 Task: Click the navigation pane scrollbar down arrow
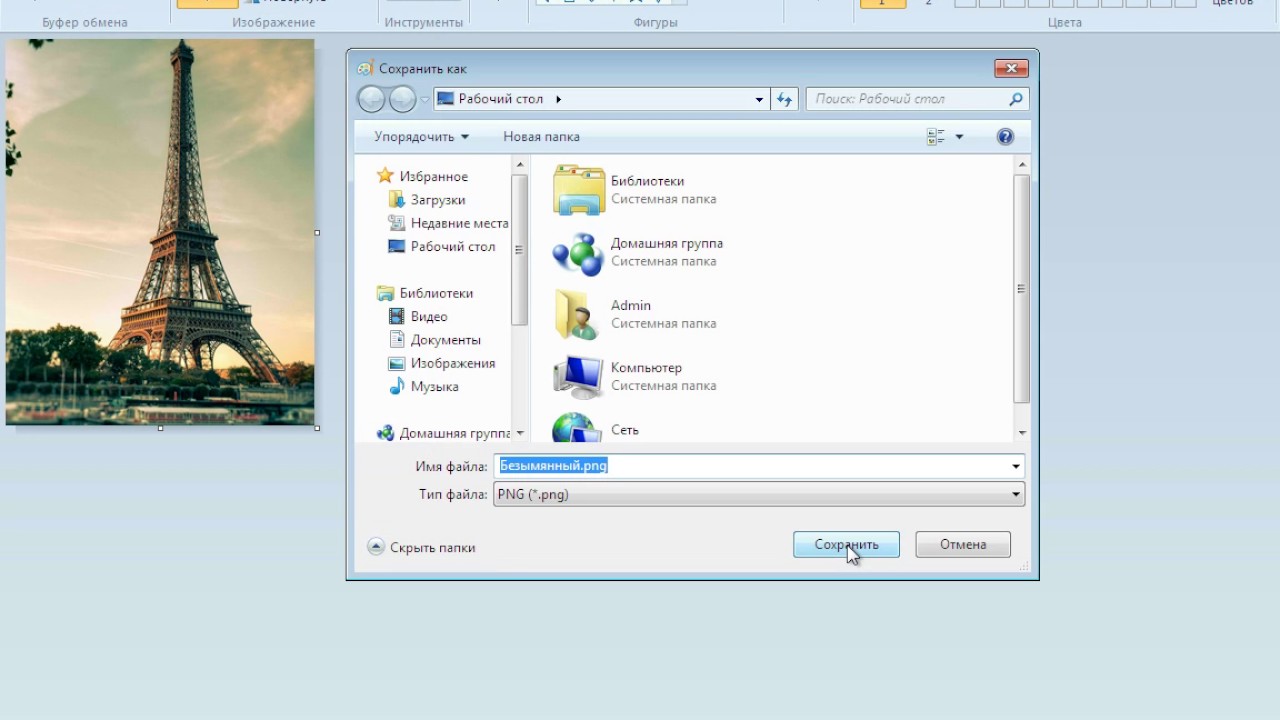tap(519, 433)
